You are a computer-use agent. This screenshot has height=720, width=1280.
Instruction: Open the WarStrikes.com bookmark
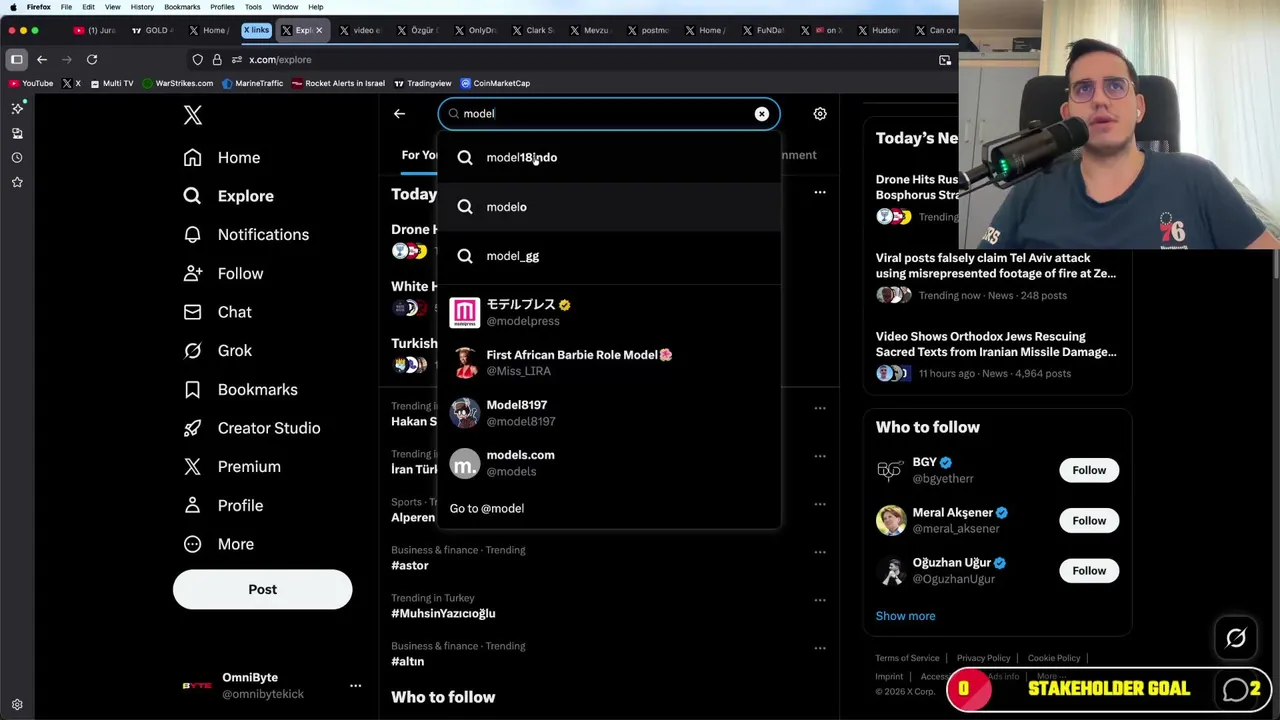[x=177, y=83]
